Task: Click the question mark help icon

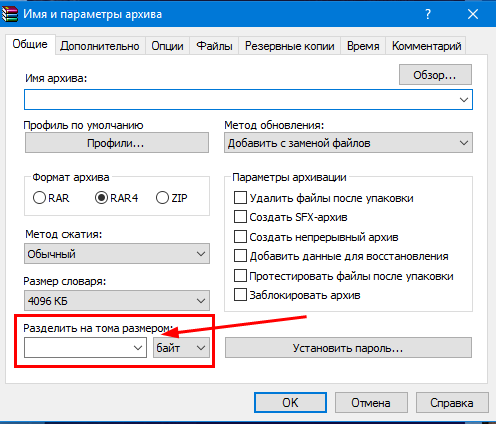Action: click(428, 14)
